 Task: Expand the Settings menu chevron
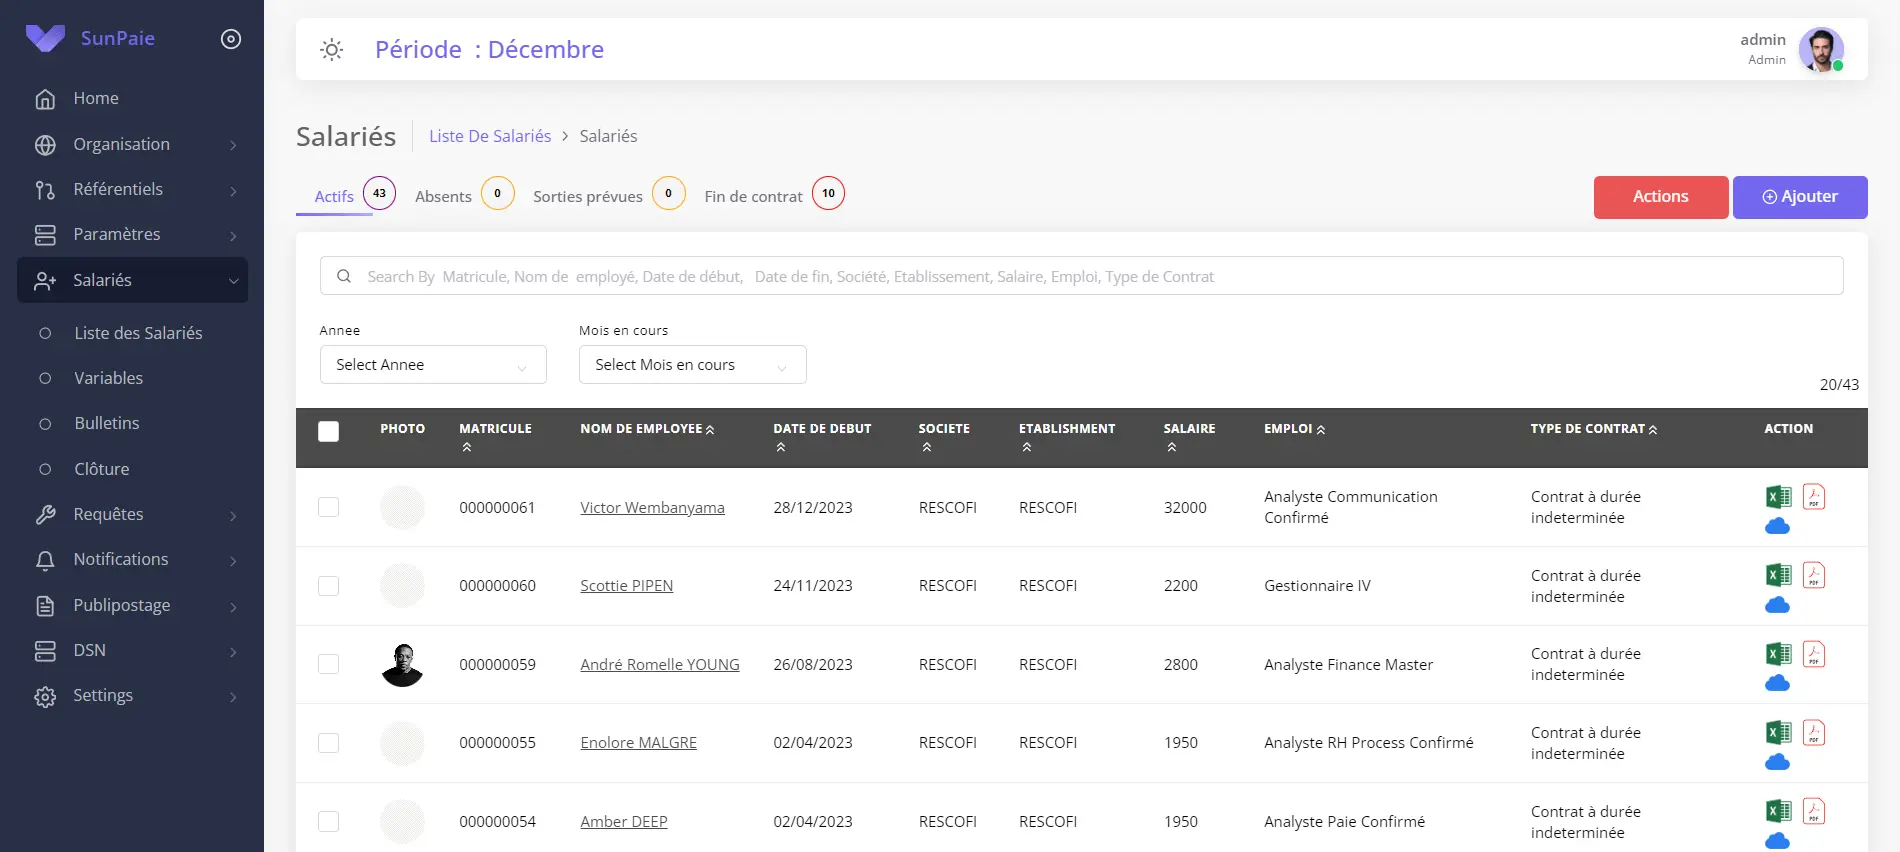pos(233,697)
